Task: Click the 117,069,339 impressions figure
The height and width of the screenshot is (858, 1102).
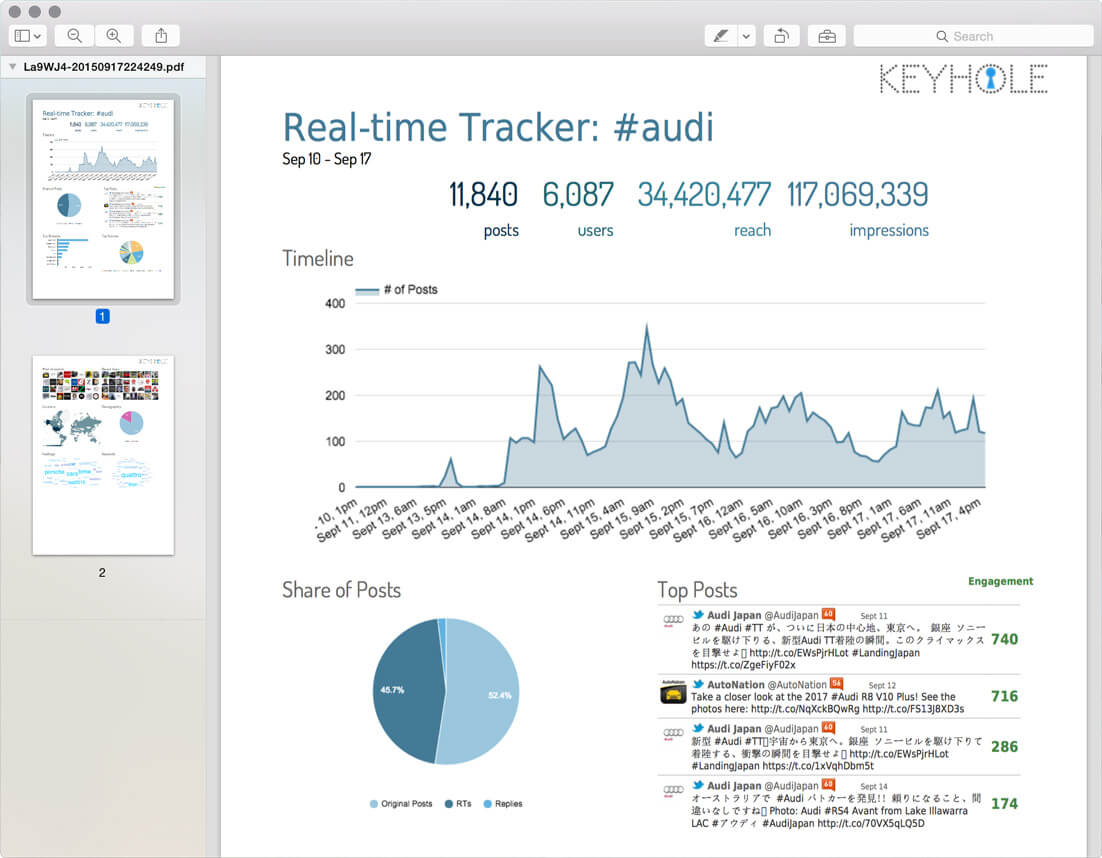Action: (x=857, y=195)
